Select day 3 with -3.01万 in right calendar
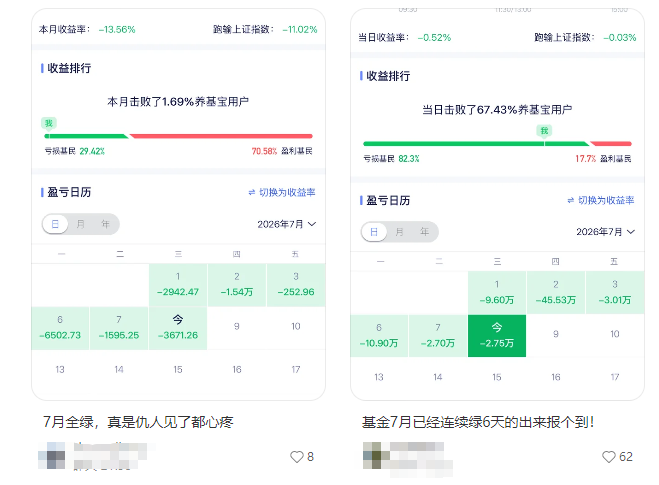Viewport: 659px width, 485px height. click(615, 293)
